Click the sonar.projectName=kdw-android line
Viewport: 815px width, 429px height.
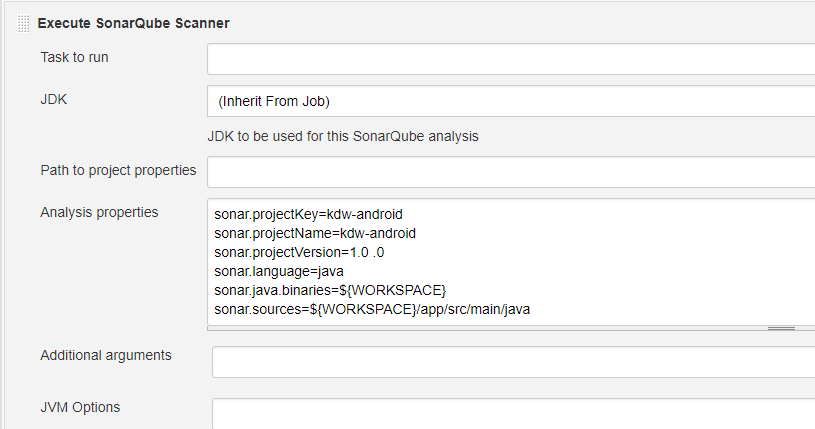click(315, 233)
